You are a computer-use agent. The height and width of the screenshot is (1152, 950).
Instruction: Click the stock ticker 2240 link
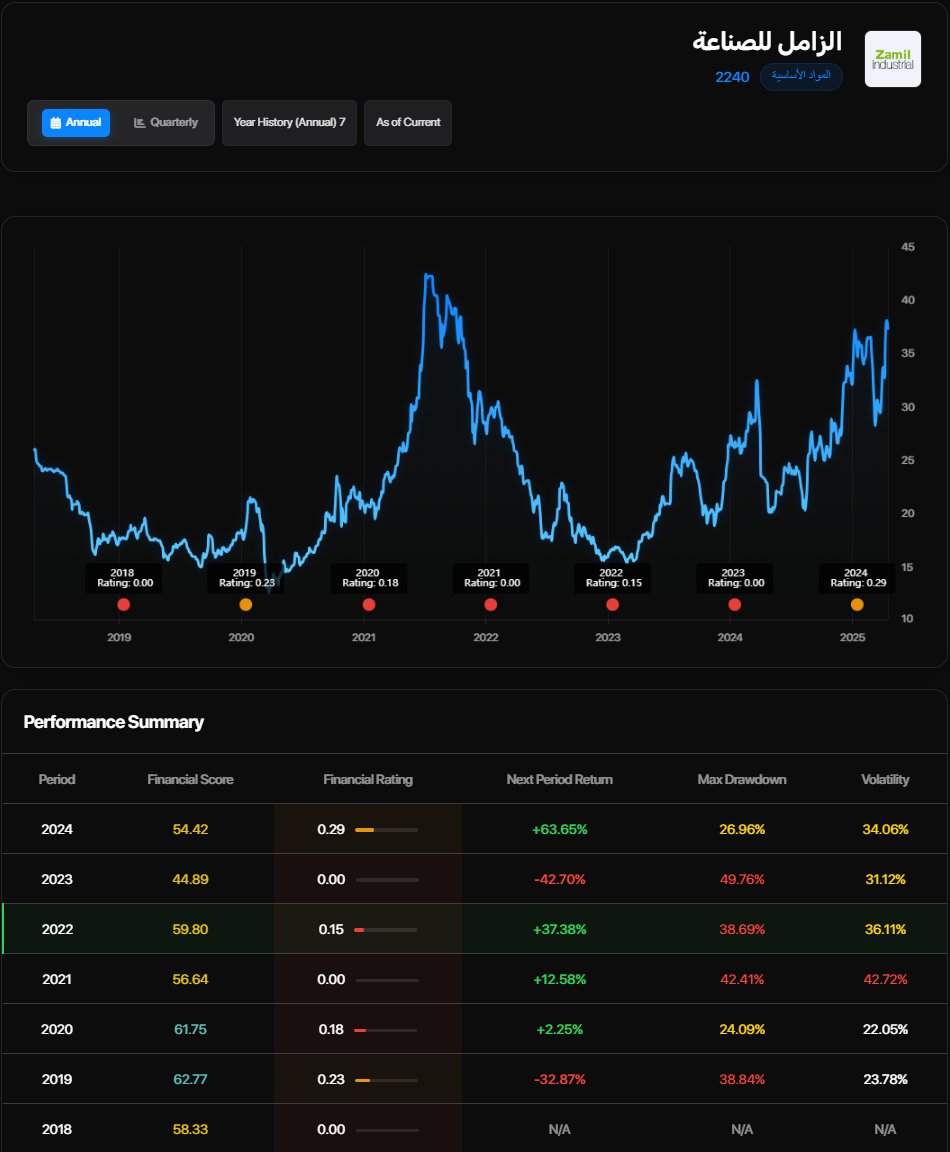(x=733, y=77)
